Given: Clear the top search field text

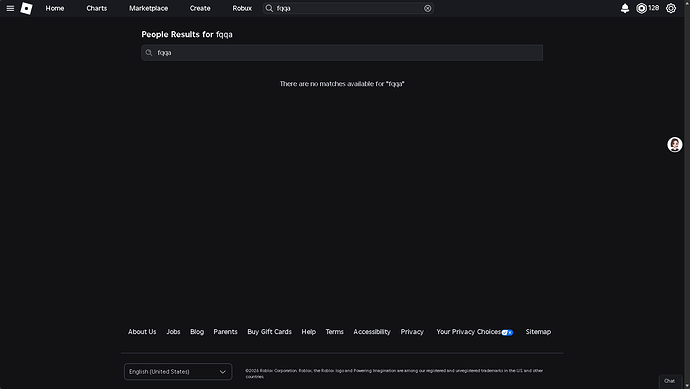Looking at the screenshot, I should click(427, 8).
